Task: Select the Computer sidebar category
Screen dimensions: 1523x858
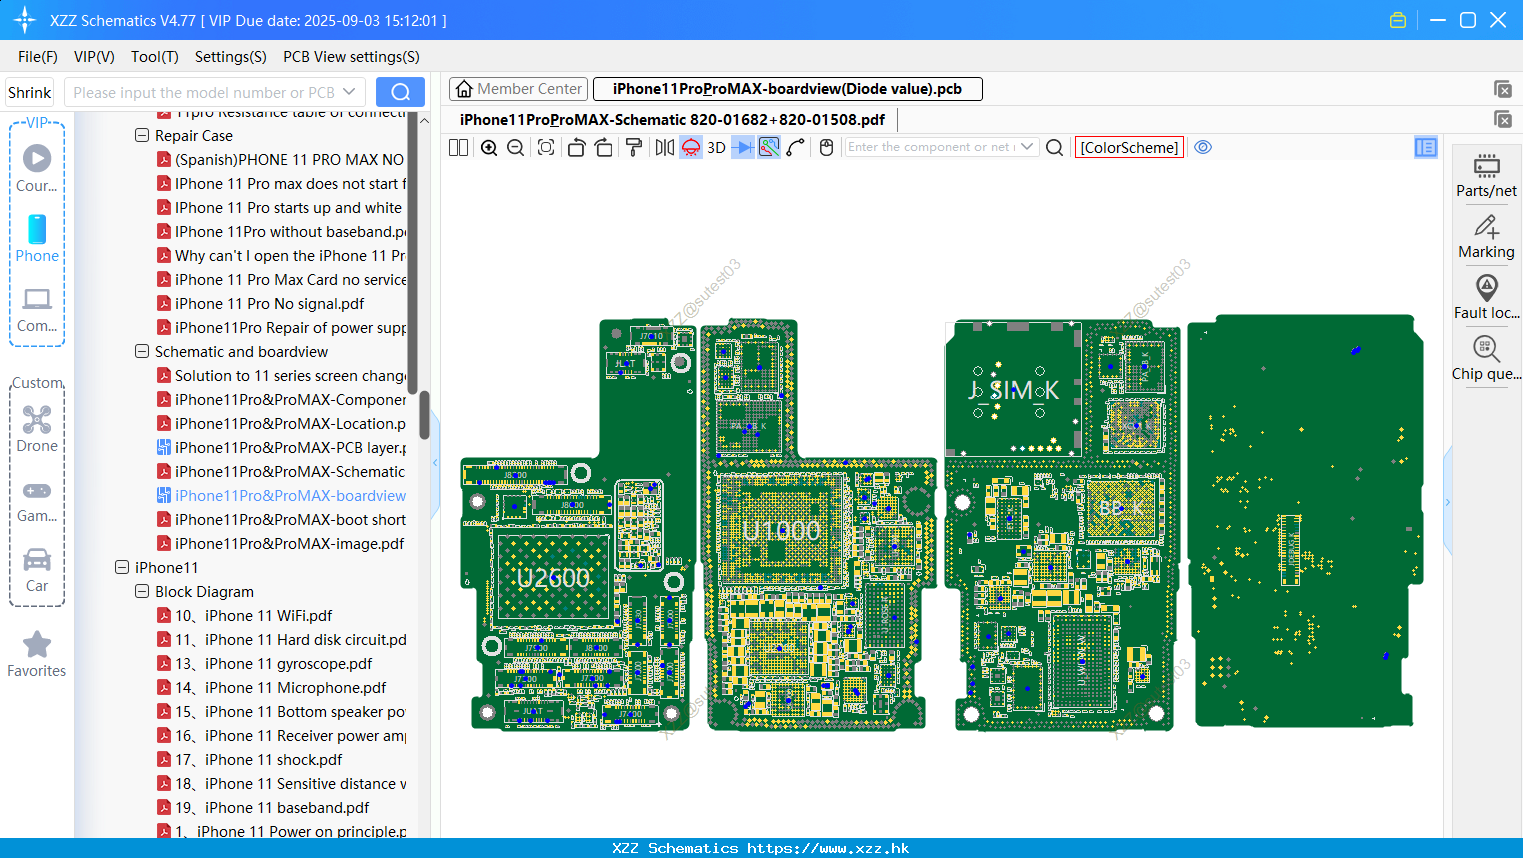Action: point(37,309)
